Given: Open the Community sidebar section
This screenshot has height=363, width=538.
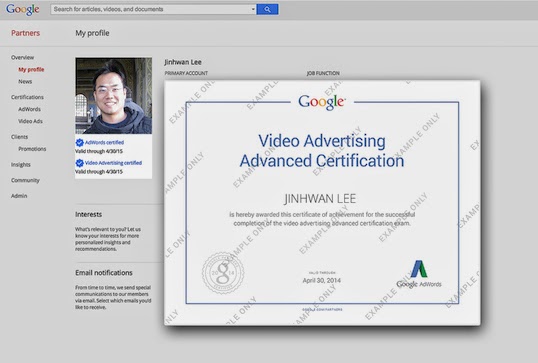Looking at the screenshot, I should pyautogui.click(x=25, y=180).
